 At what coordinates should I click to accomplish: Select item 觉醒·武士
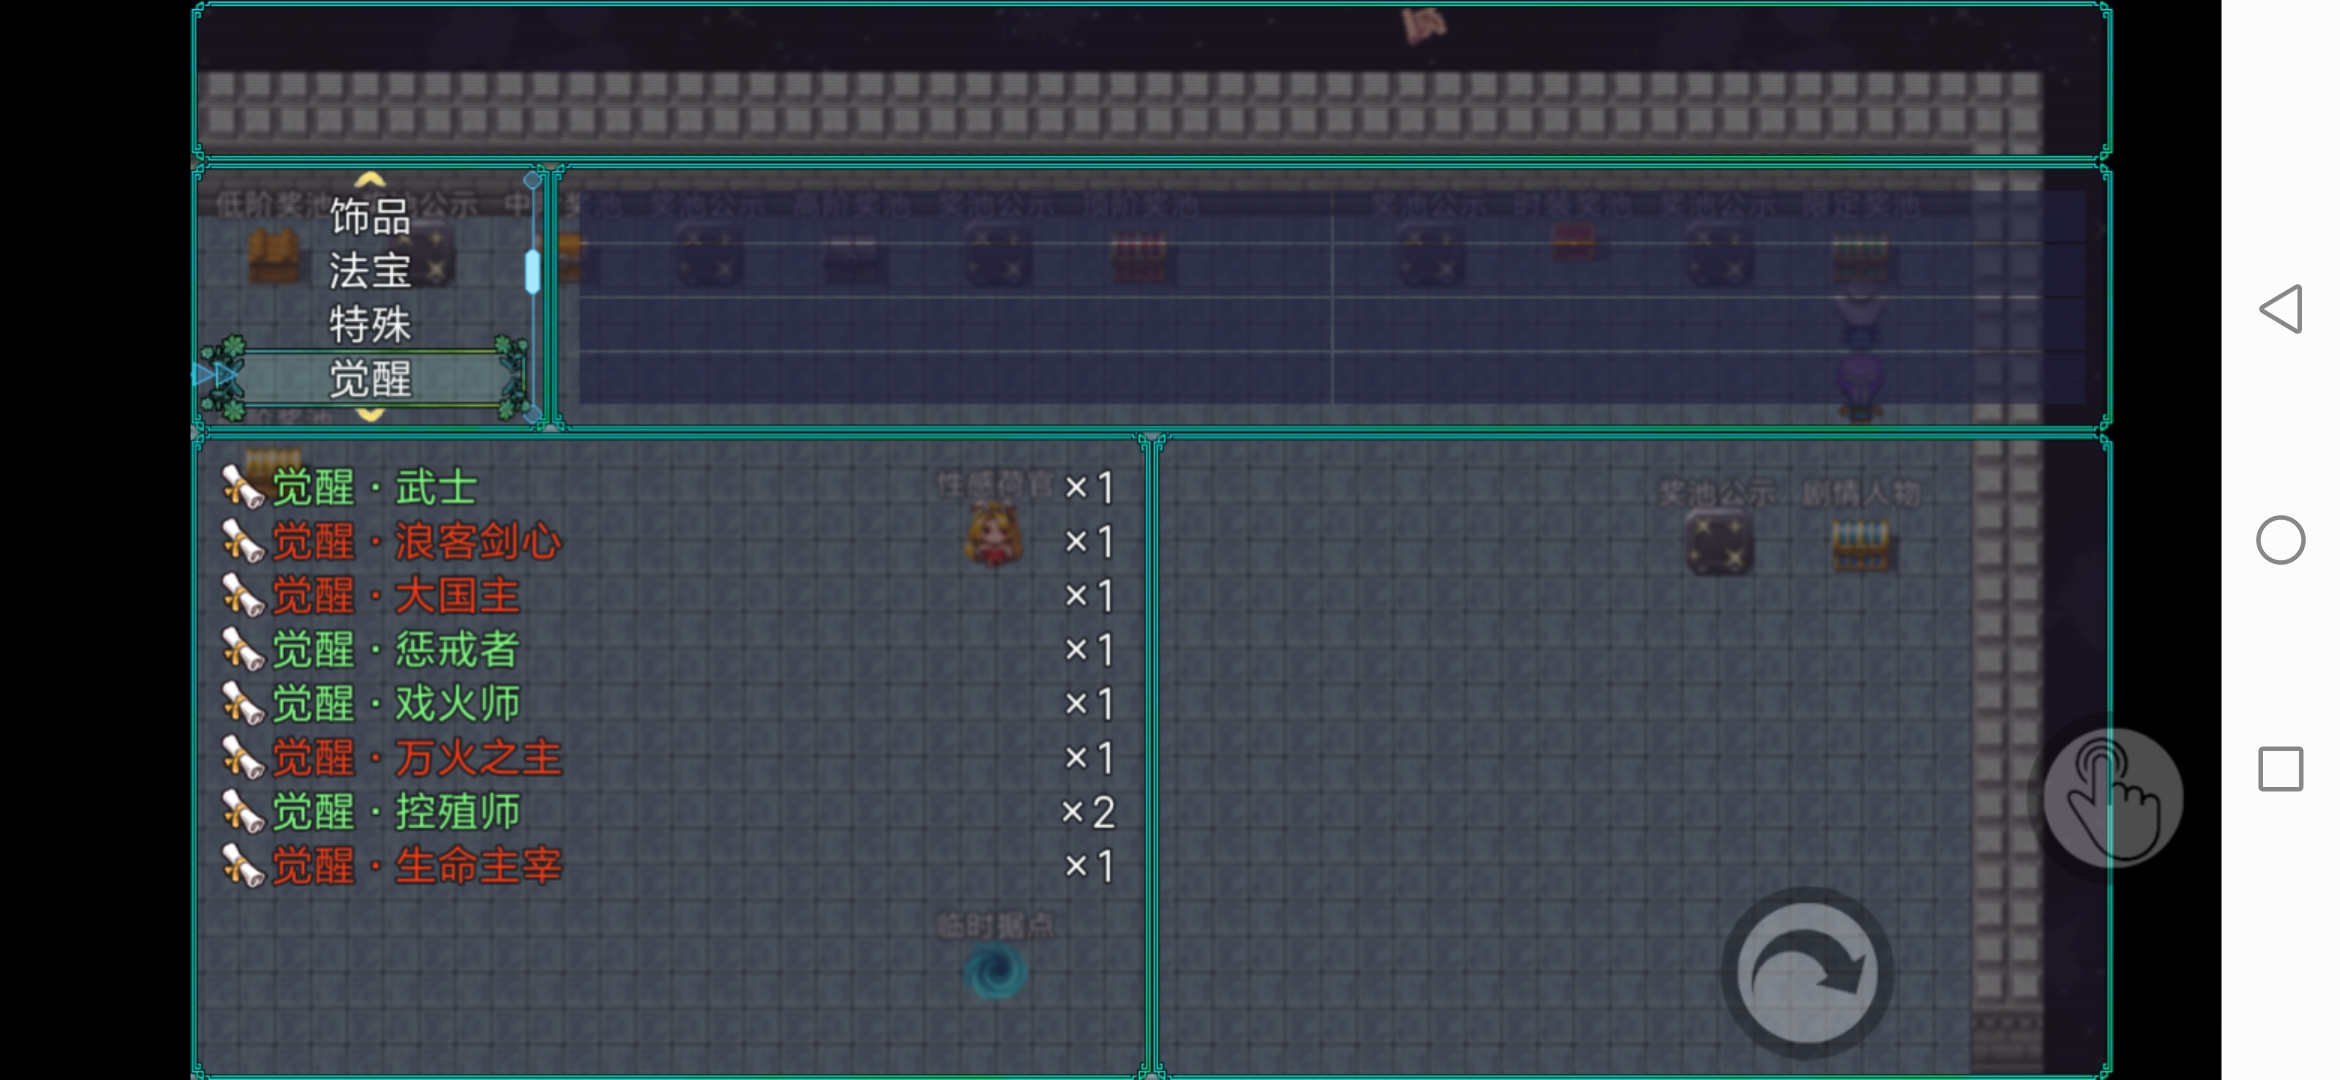pyautogui.click(x=668, y=488)
